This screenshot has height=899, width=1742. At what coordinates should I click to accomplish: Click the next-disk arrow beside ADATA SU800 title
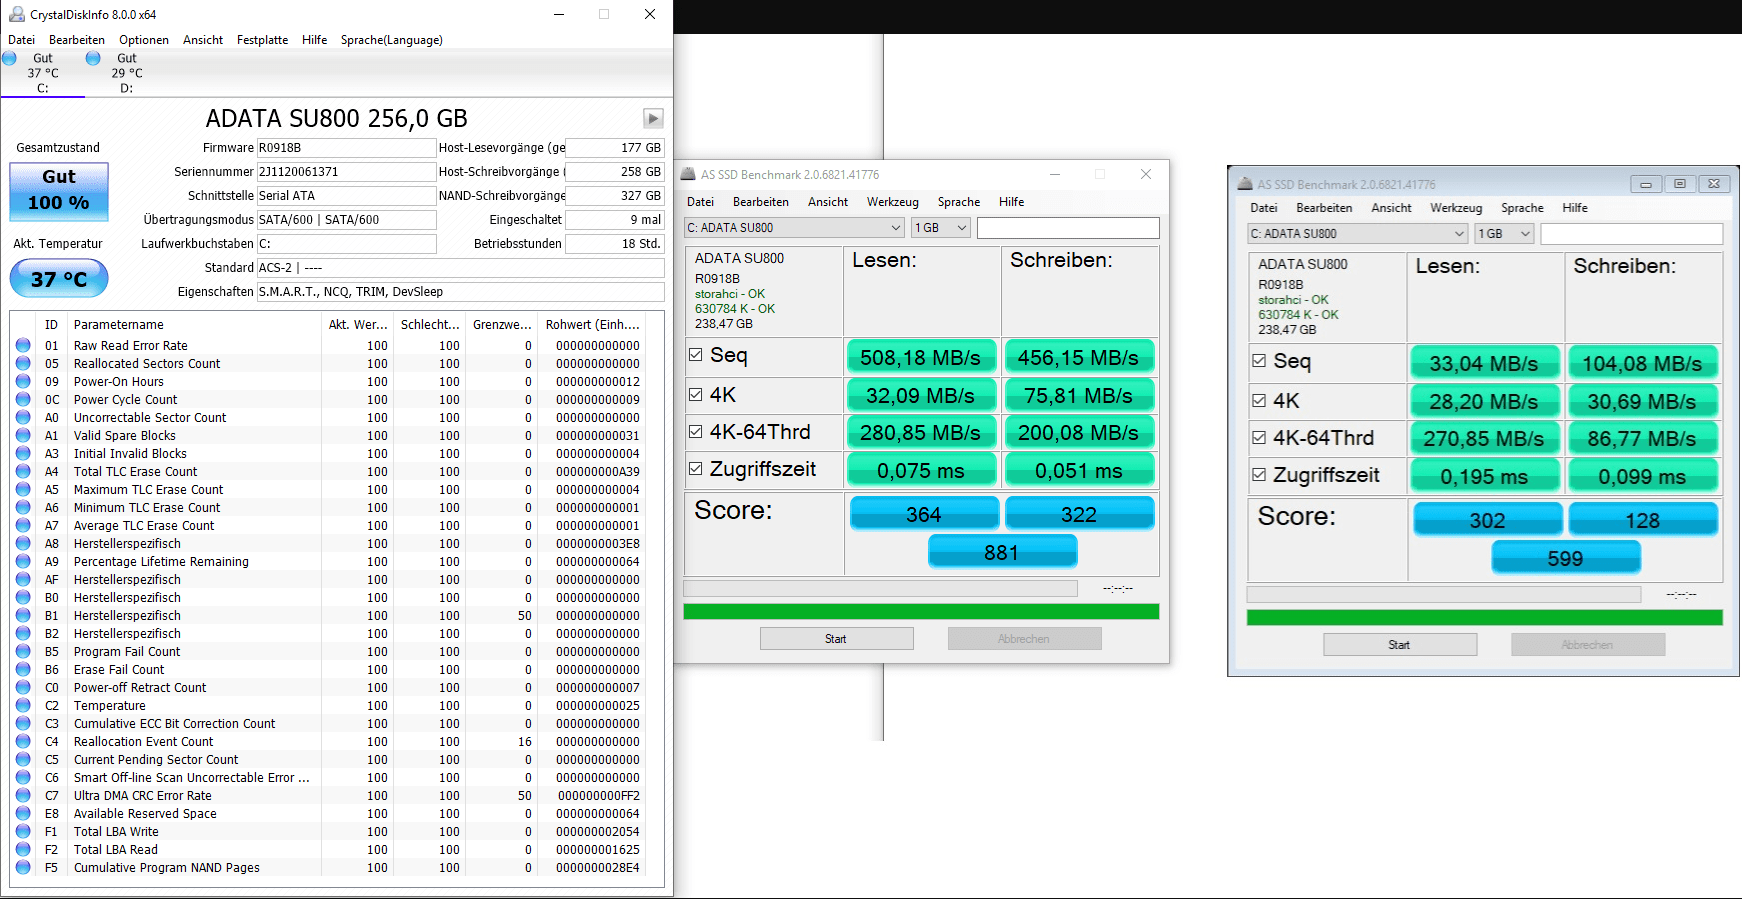click(x=653, y=118)
